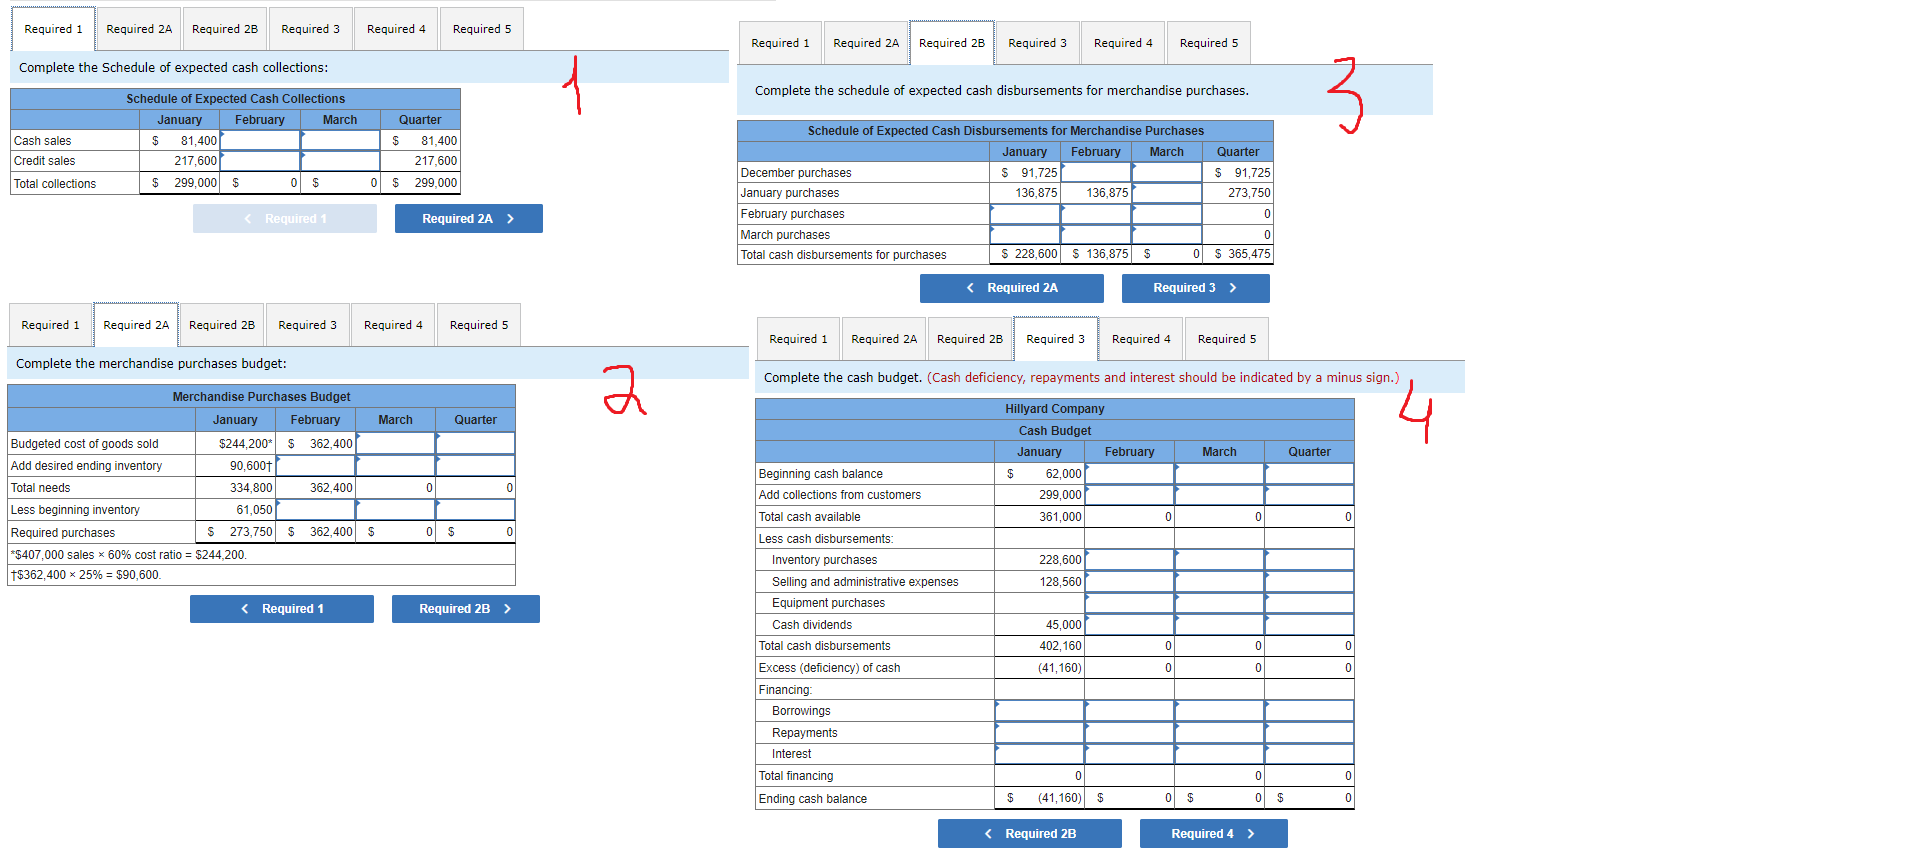Image resolution: width=1906 pixels, height=865 pixels.
Task: Advance to Required 3 under Cash Disbursements schedule
Action: click(1196, 288)
